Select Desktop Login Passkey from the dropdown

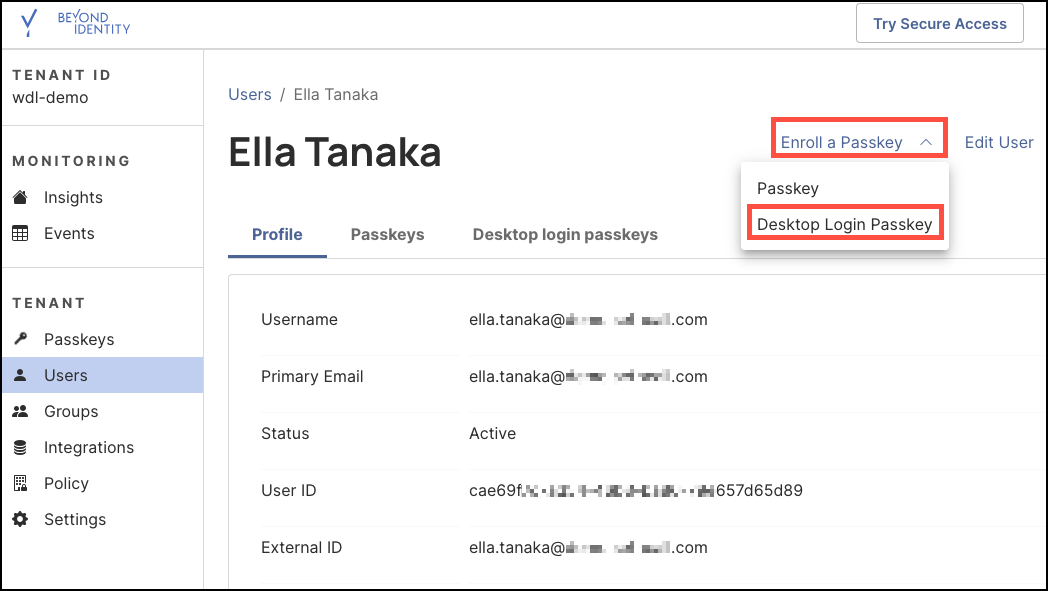click(845, 224)
